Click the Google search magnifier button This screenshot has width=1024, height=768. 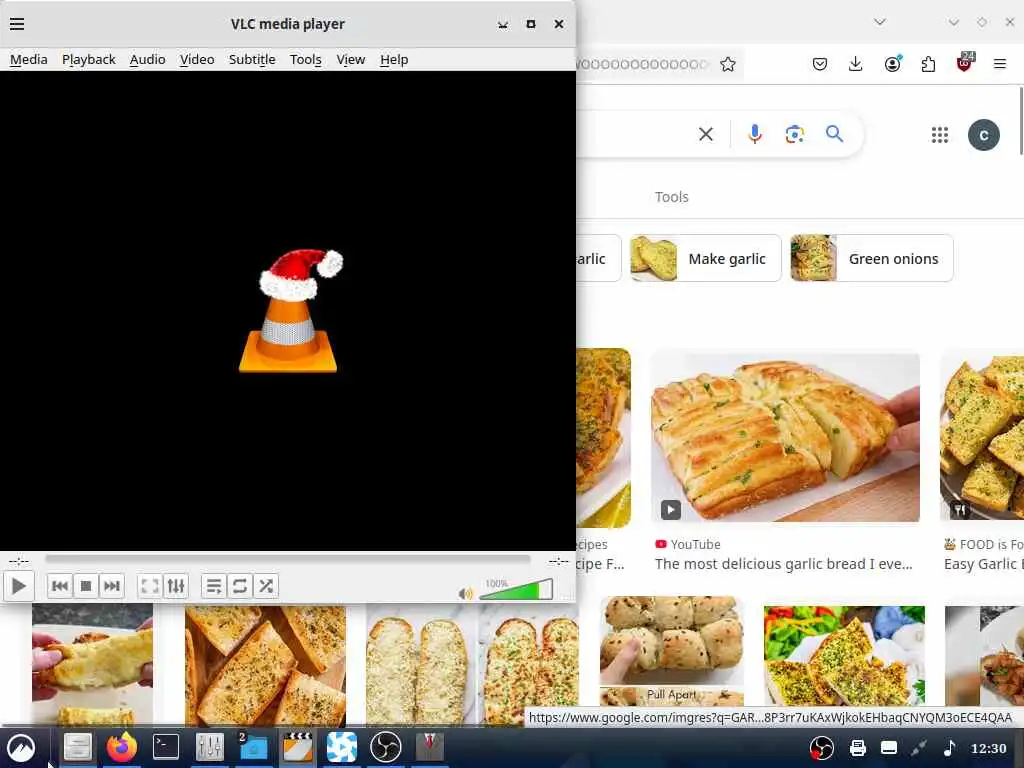[834, 135]
